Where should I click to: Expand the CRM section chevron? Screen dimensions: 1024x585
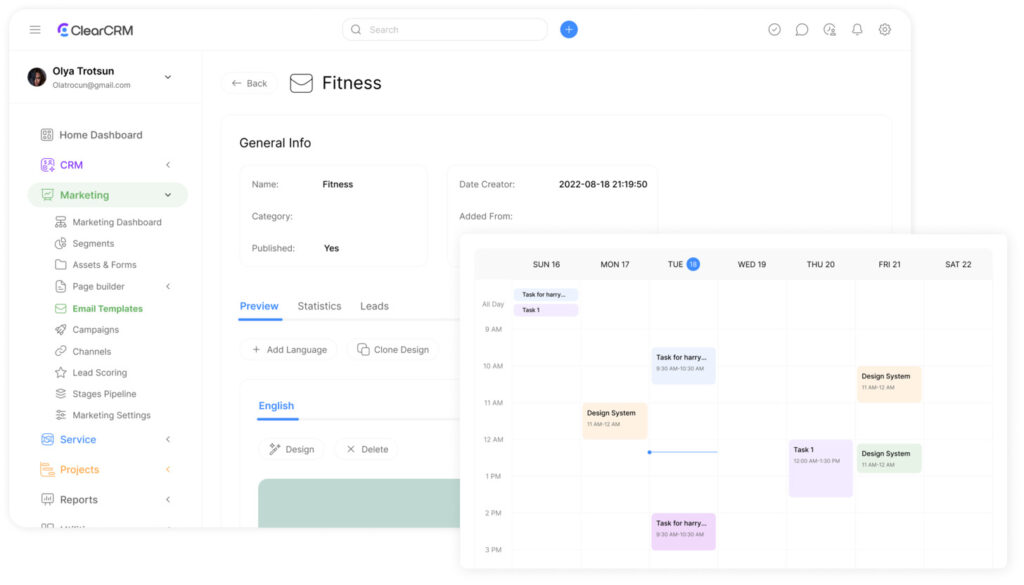(x=168, y=165)
